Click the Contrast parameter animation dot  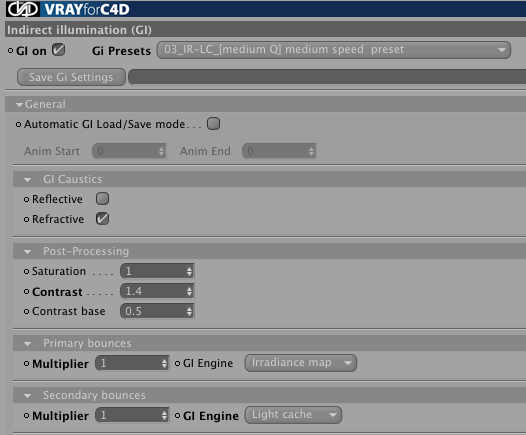[x=27, y=292]
